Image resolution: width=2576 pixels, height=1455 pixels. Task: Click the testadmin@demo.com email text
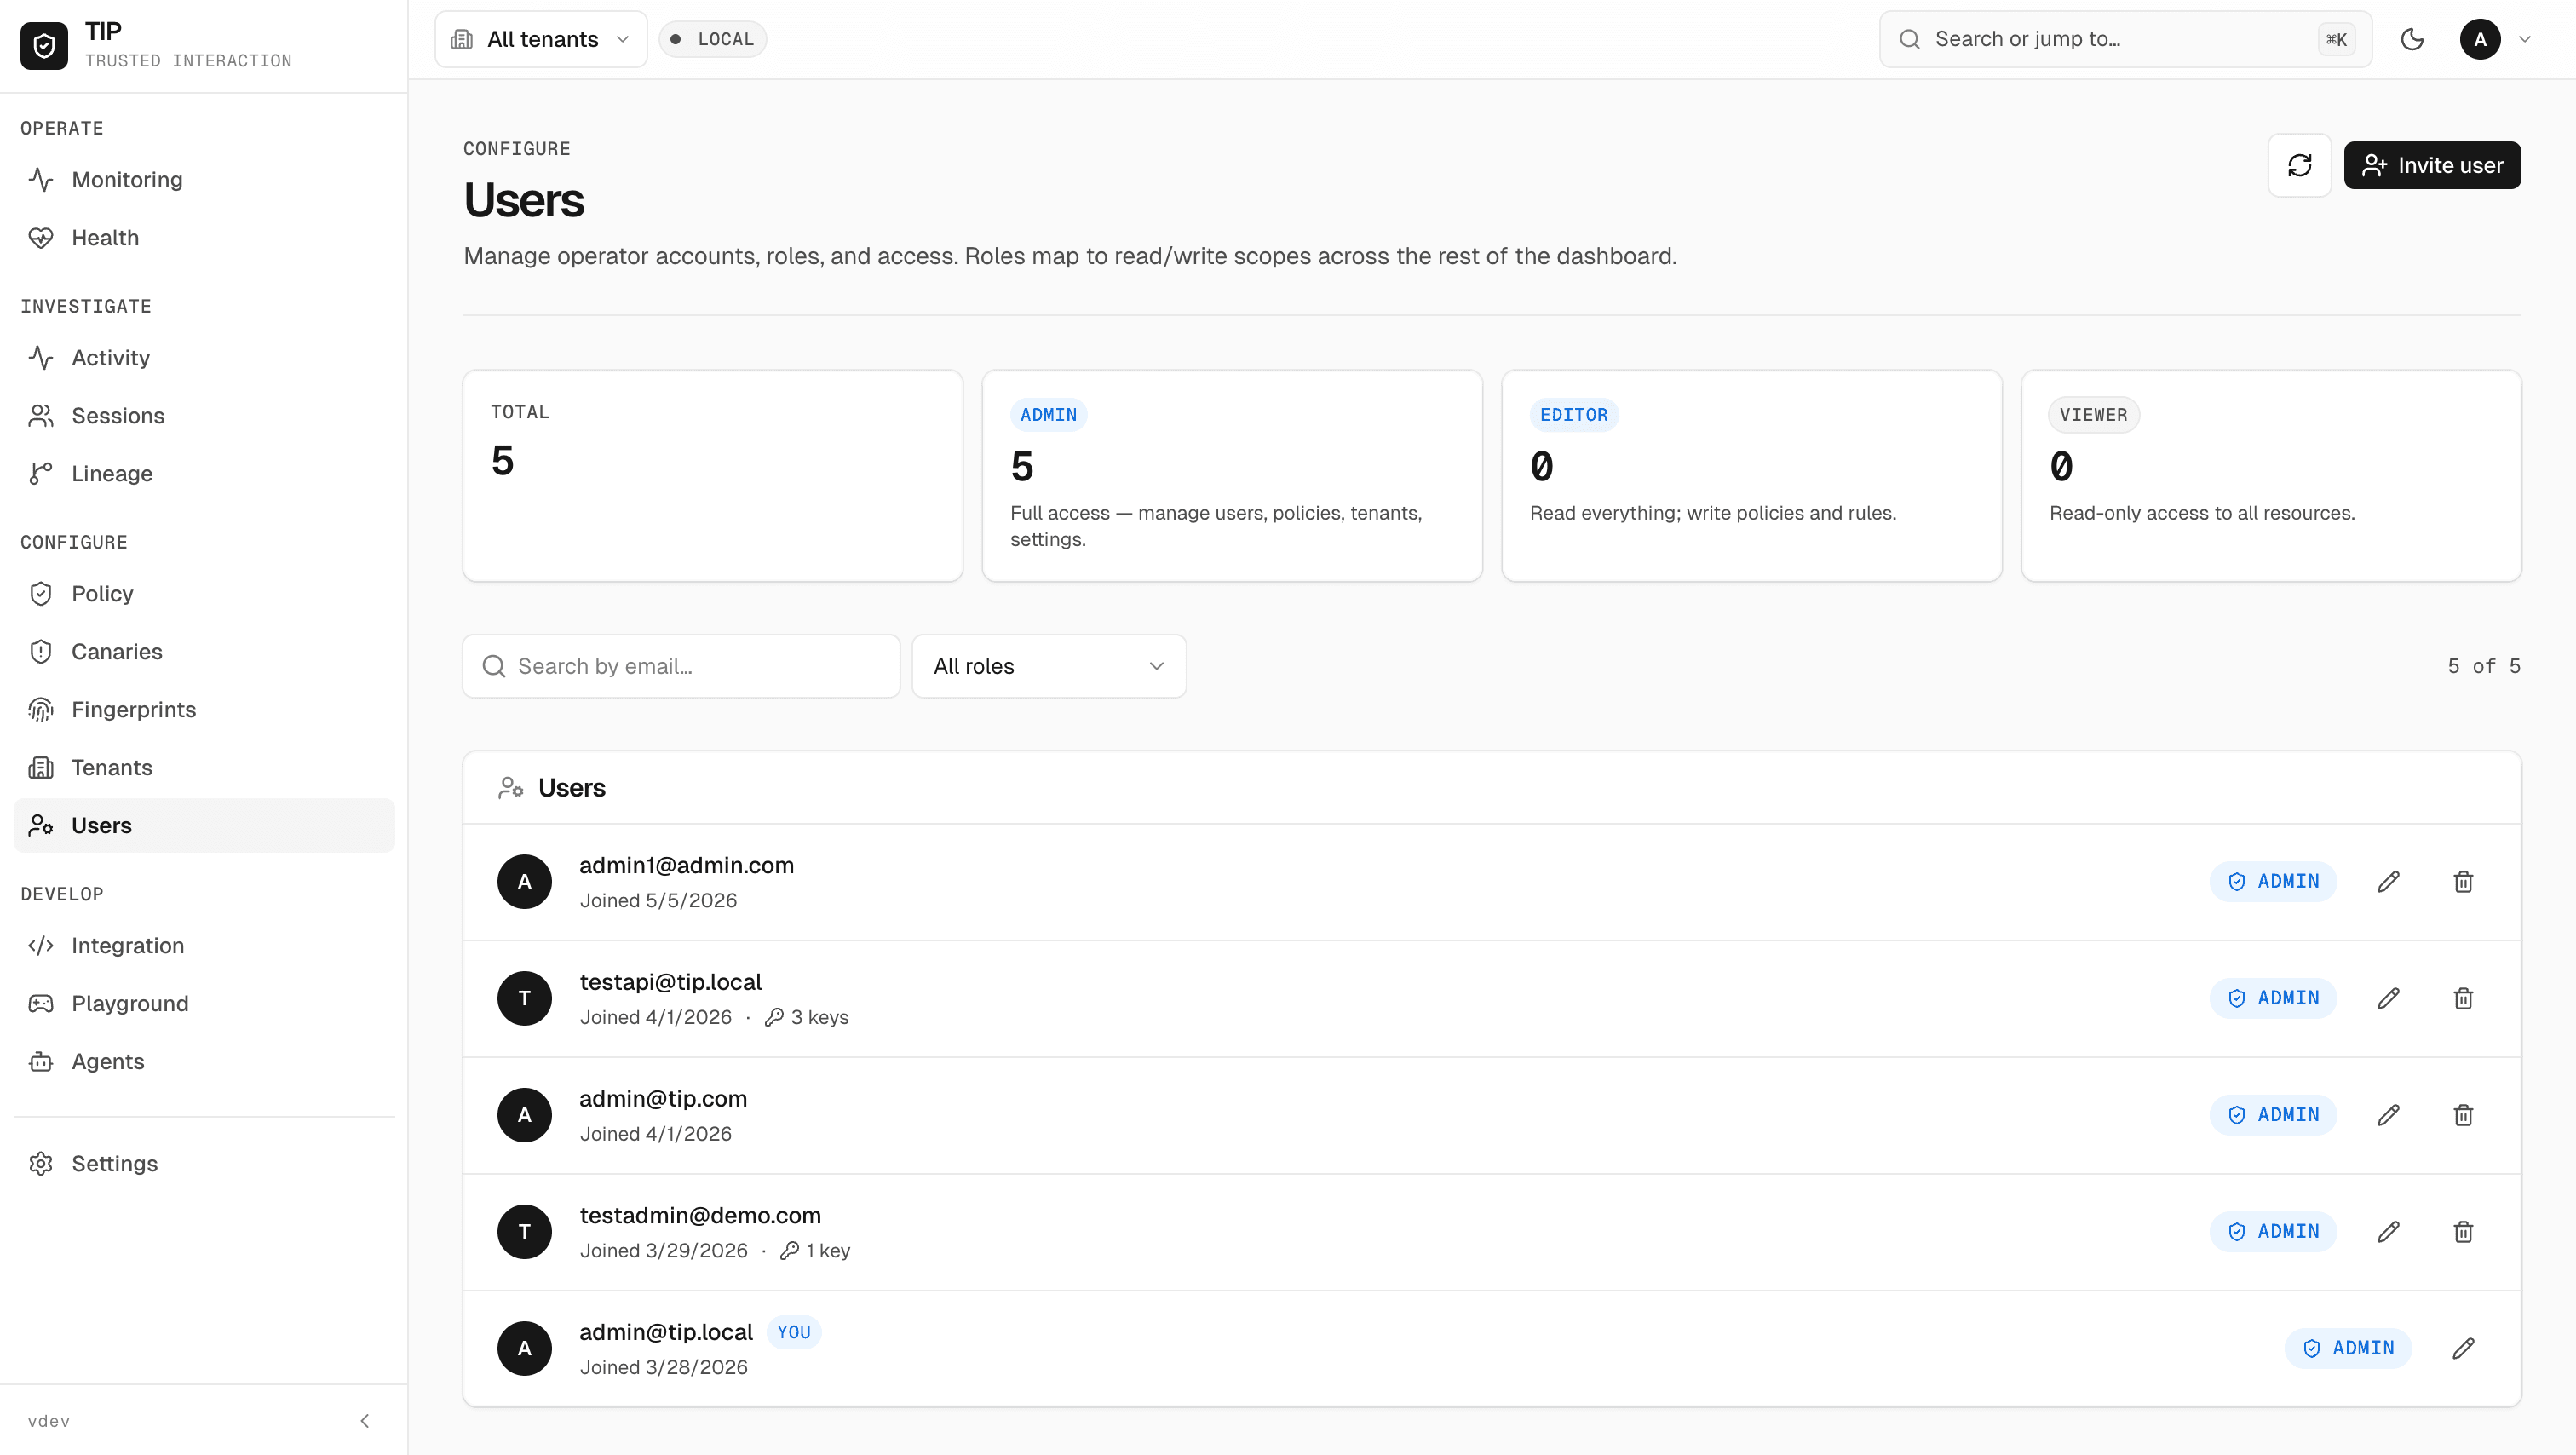[700, 1215]
